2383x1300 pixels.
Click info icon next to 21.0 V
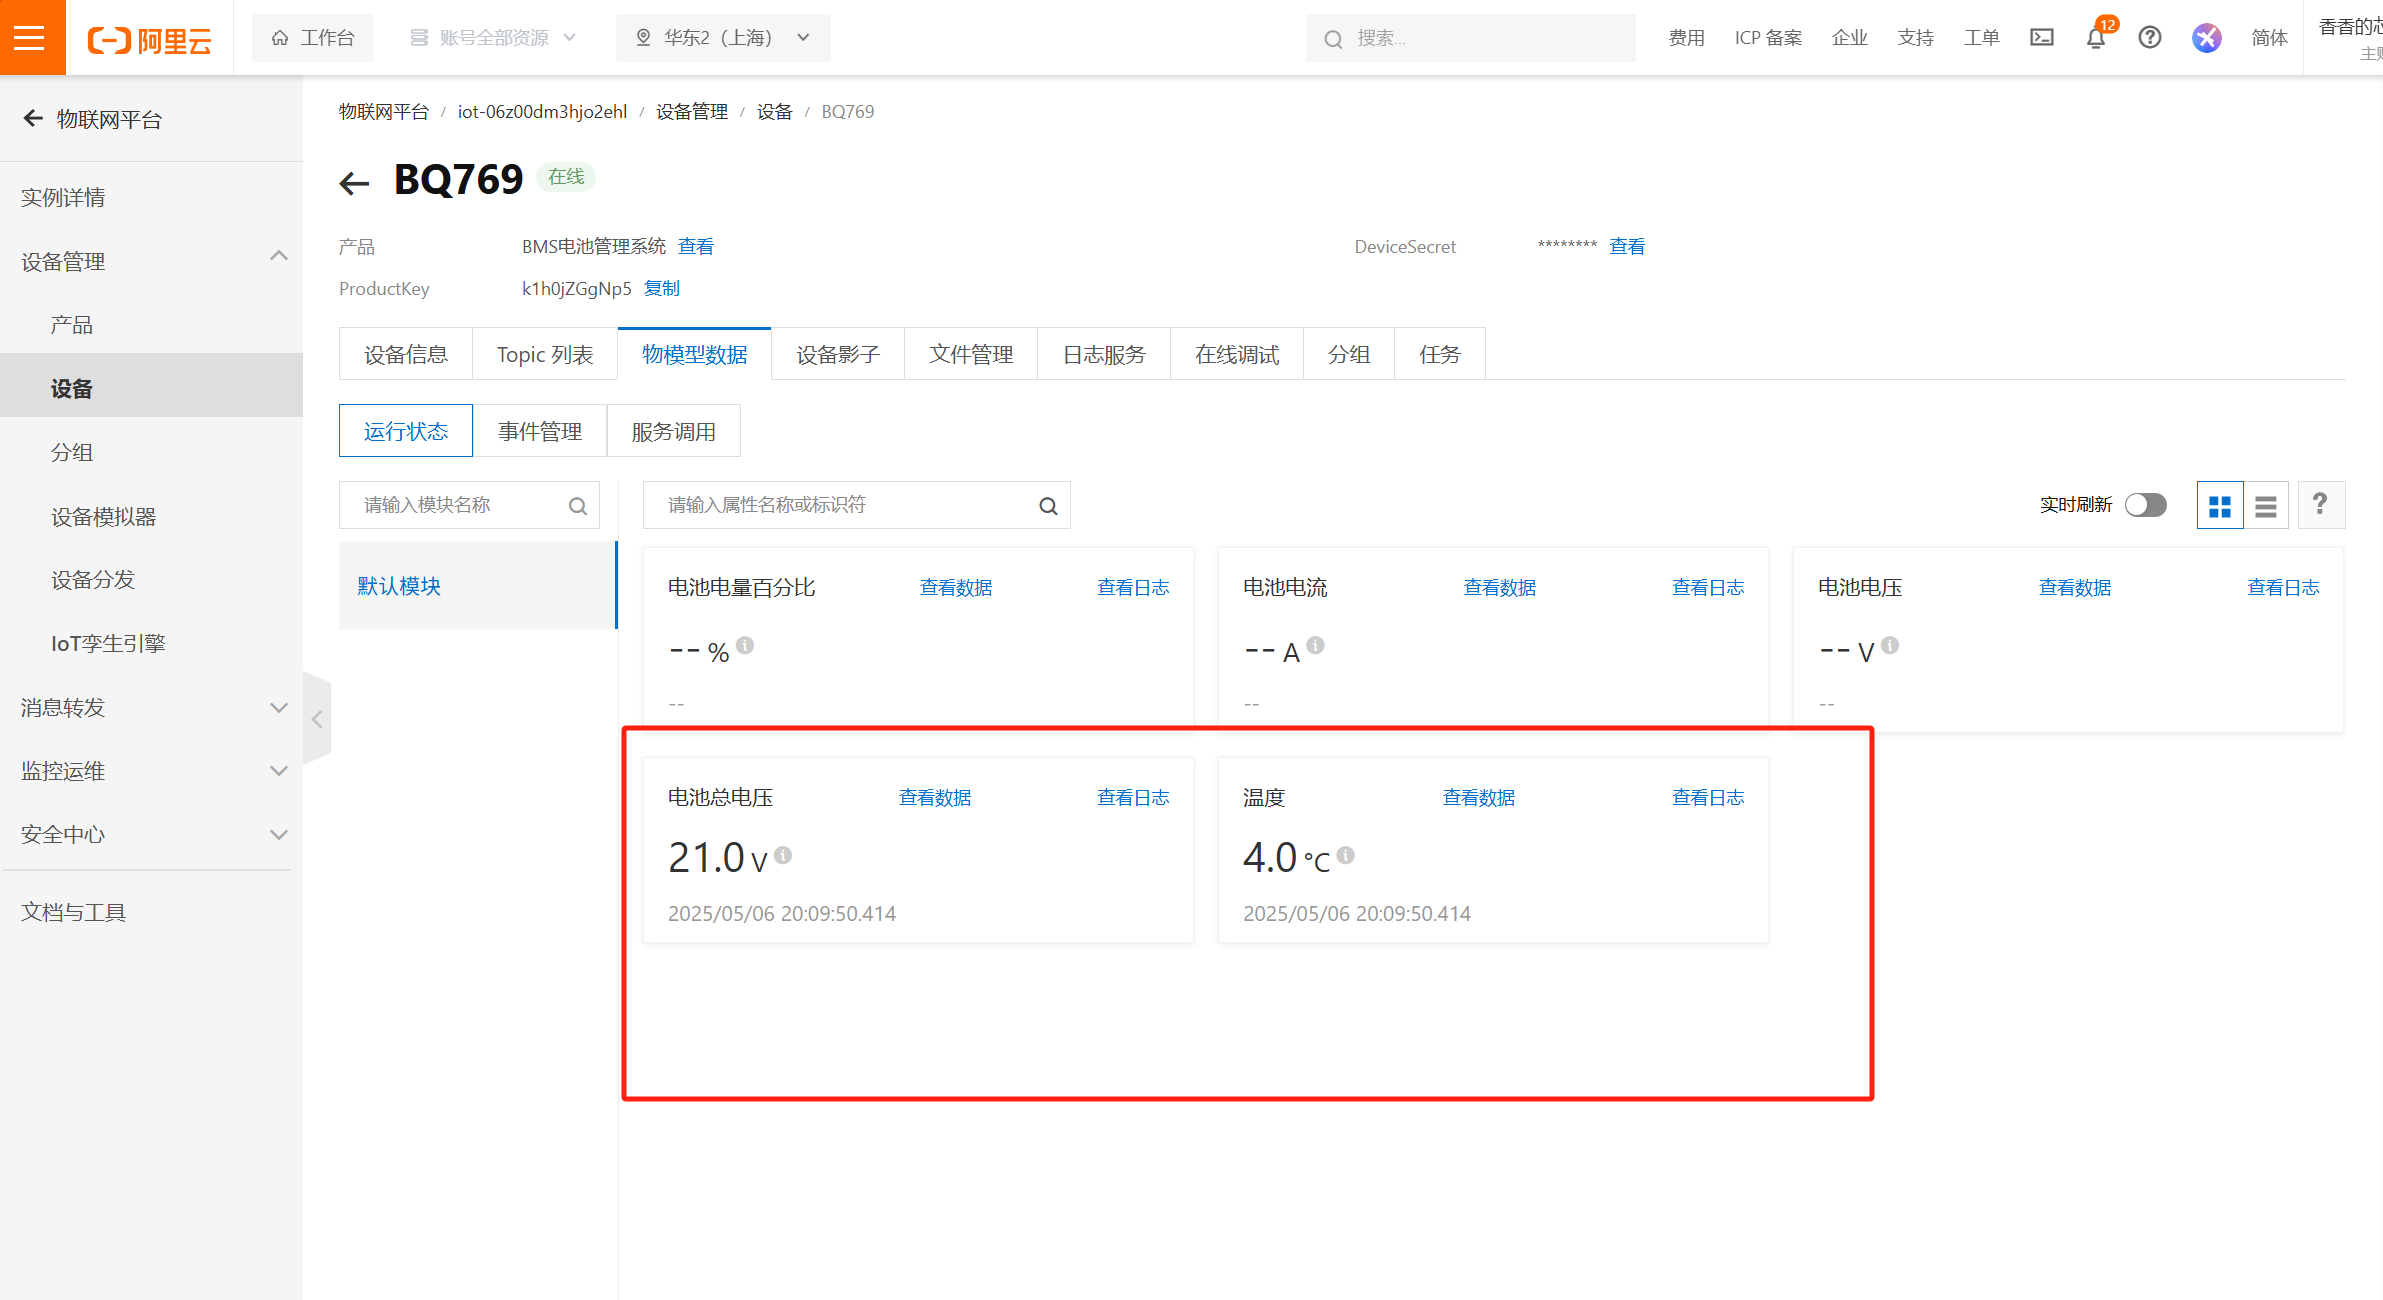(783, 855)
